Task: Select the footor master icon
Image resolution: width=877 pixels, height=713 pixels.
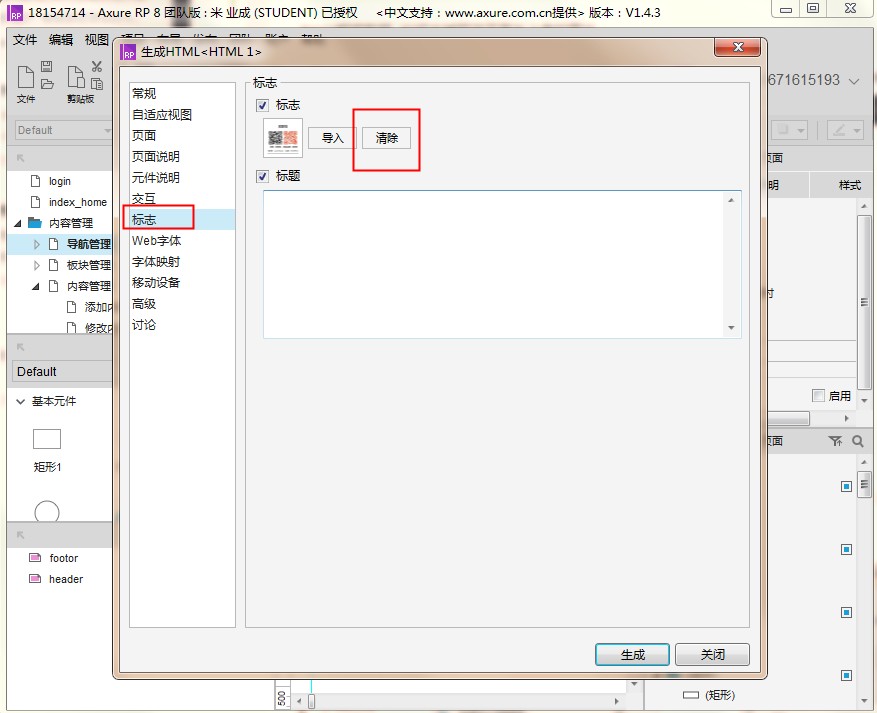Action: (x=35, y=558)
